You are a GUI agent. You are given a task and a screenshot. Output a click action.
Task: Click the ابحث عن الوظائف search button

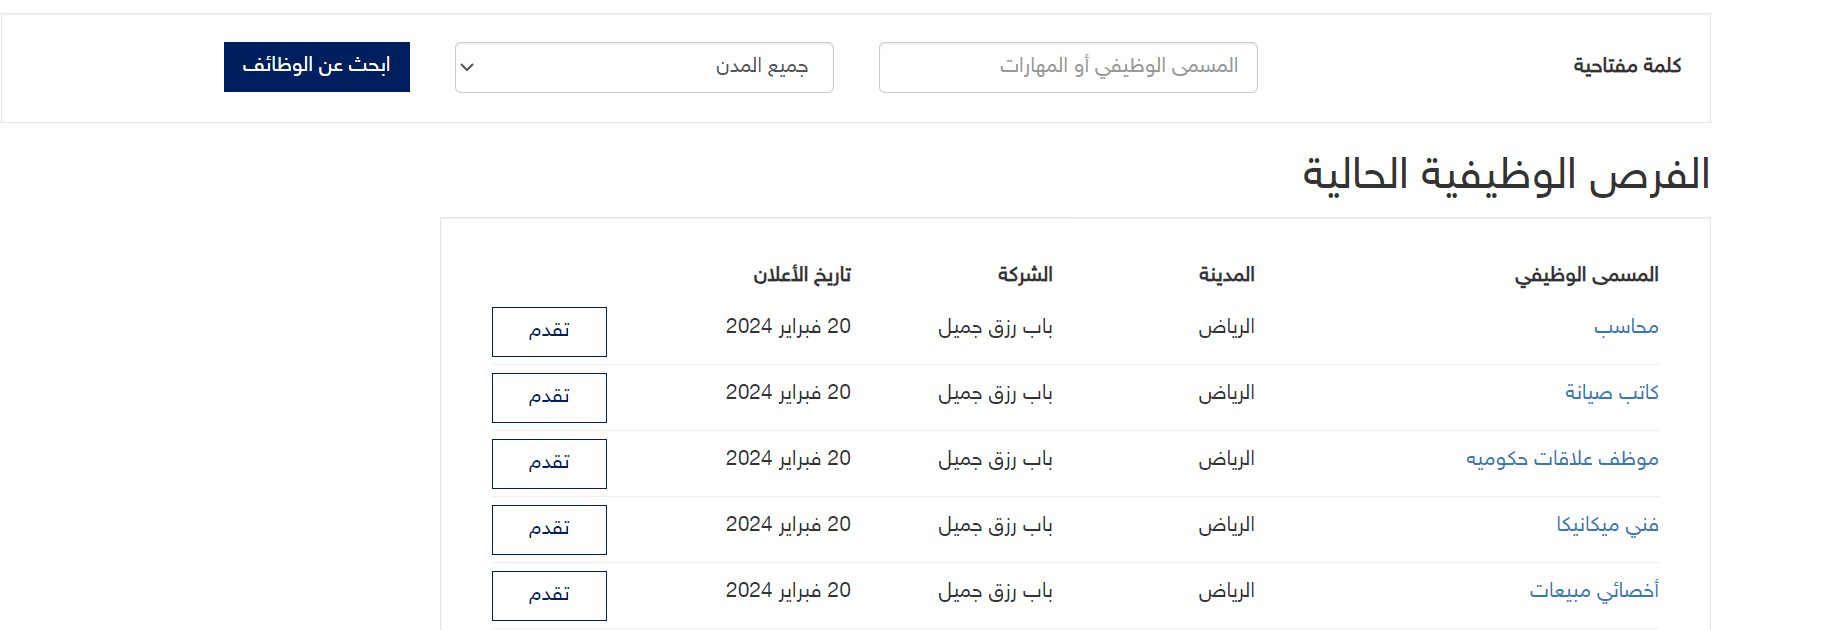[317, 67]
